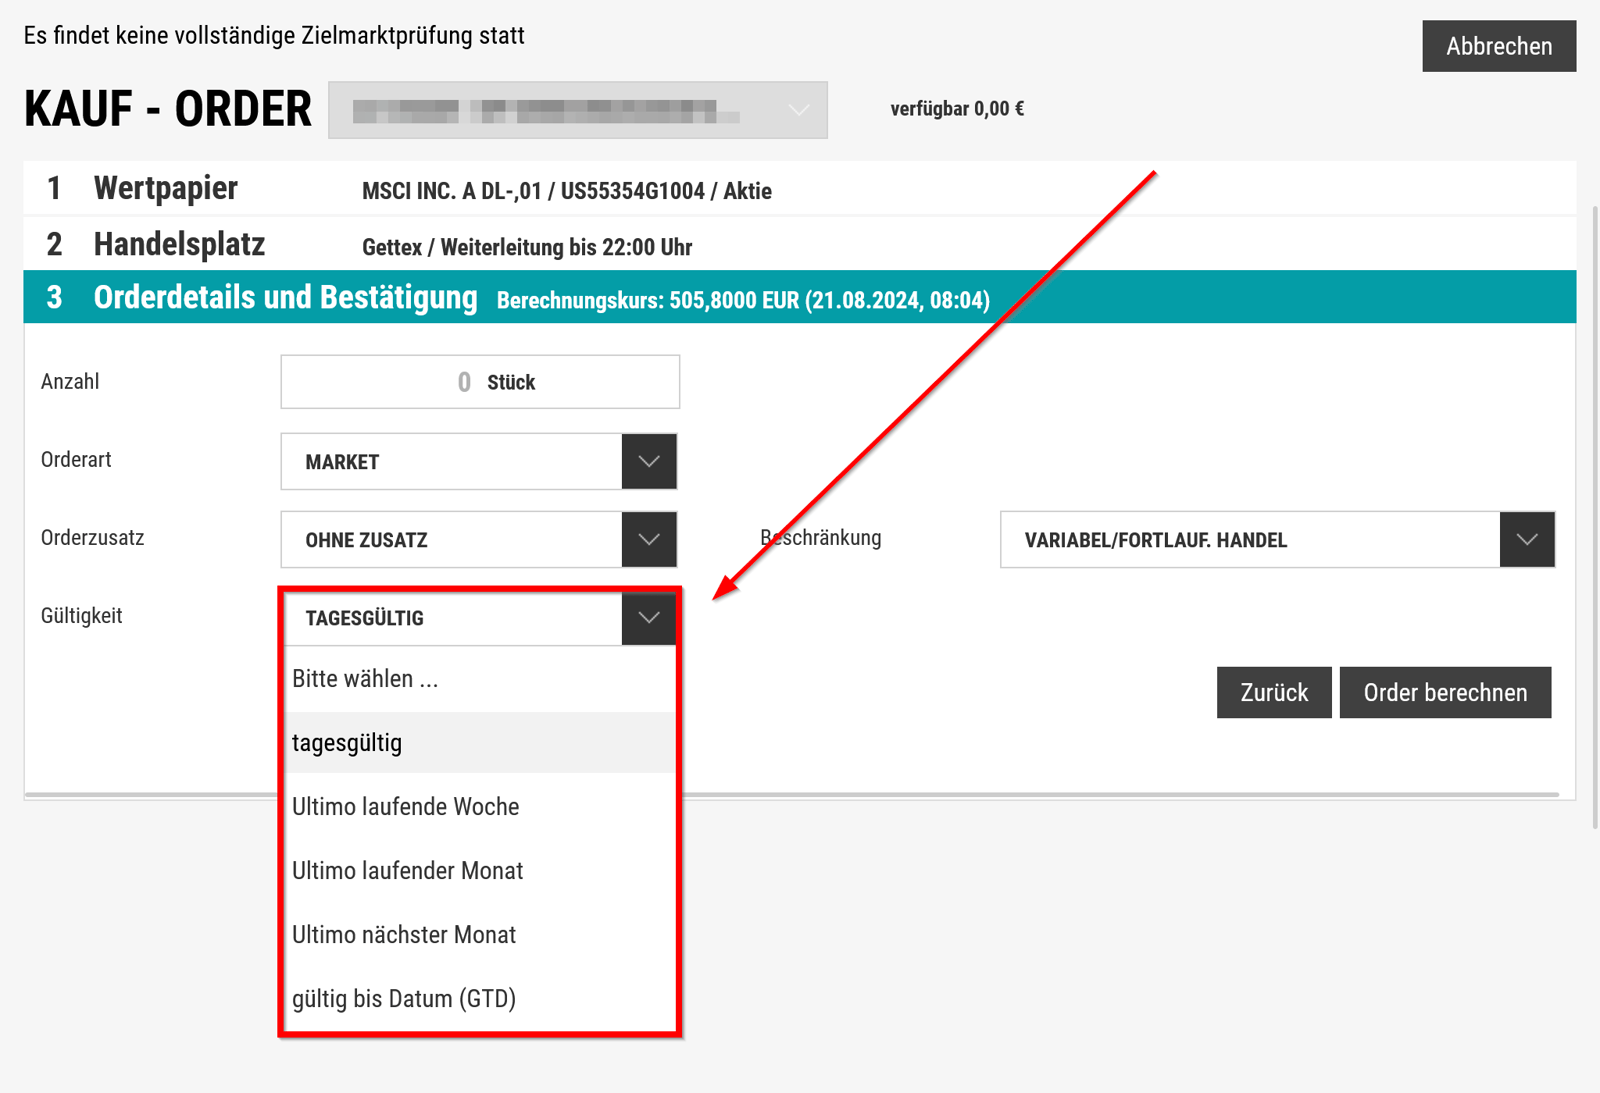1600x1093 pixels.
Task: Open the account selection dropdown
Action: [577, 110]
